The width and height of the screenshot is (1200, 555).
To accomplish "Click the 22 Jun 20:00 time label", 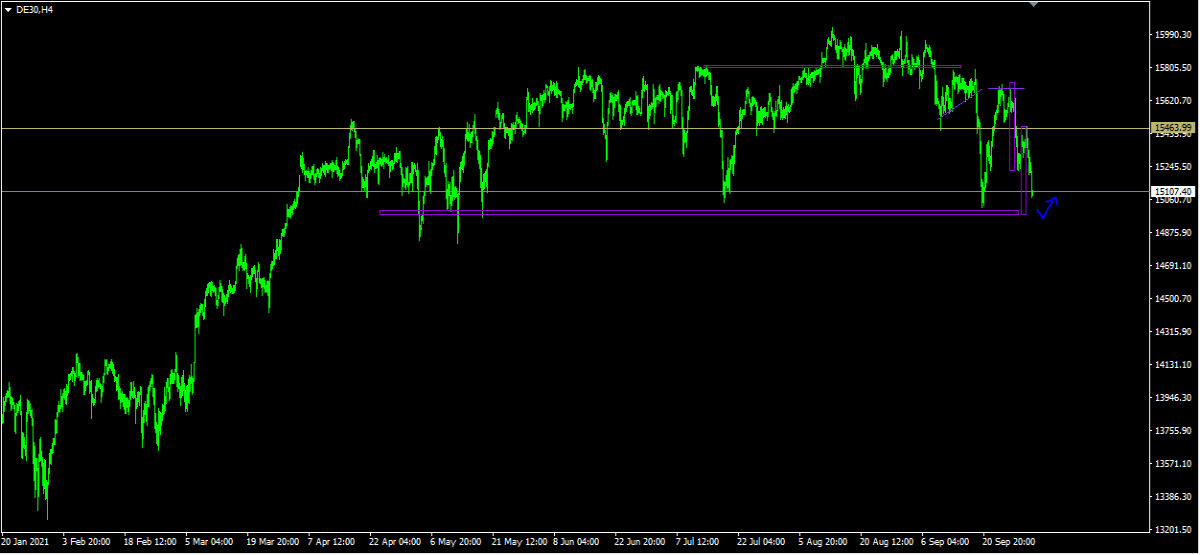I will 640,542.
